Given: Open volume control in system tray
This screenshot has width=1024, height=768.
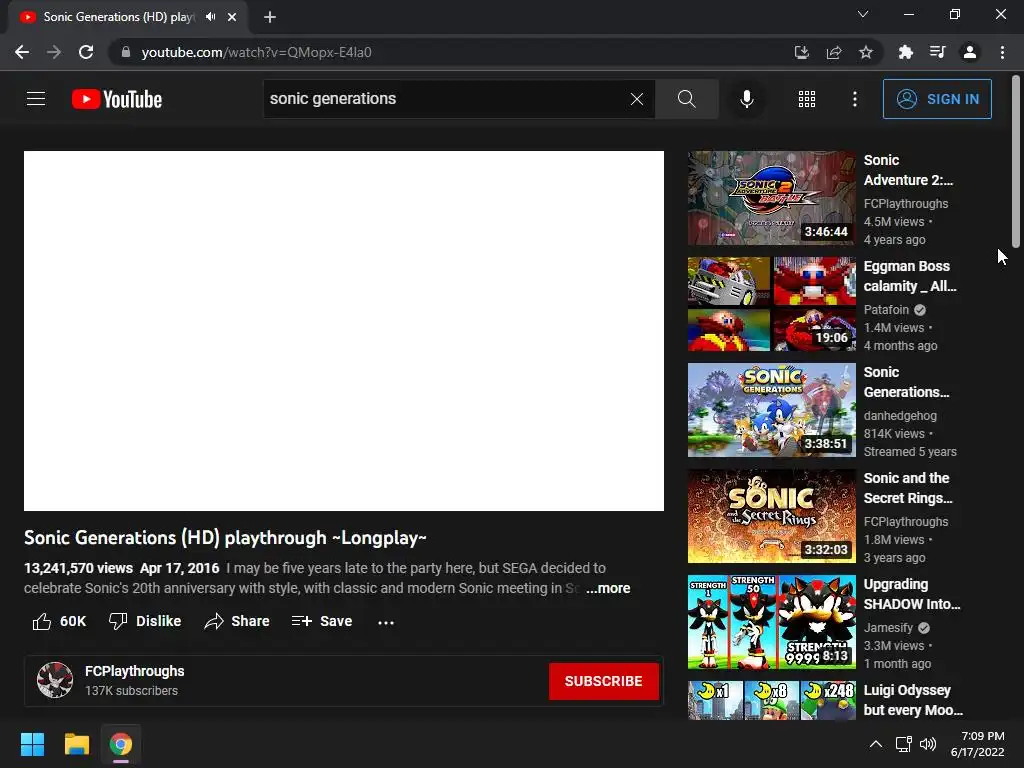Looking at the screenshot, I should (x=927, y=744).
